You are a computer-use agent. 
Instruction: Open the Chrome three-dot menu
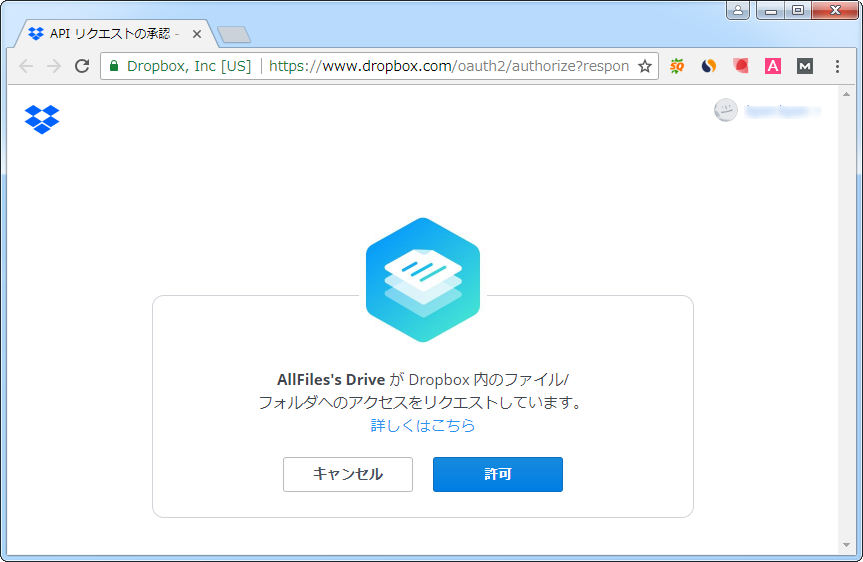coord(837,67)
